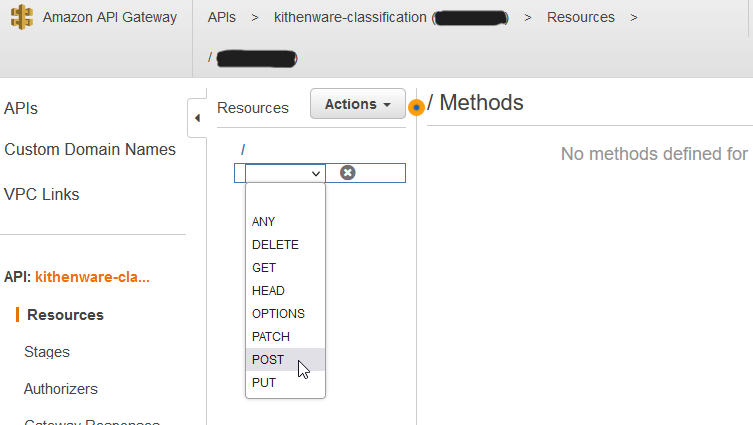Select DELETE from the method list

pos(285,244)
